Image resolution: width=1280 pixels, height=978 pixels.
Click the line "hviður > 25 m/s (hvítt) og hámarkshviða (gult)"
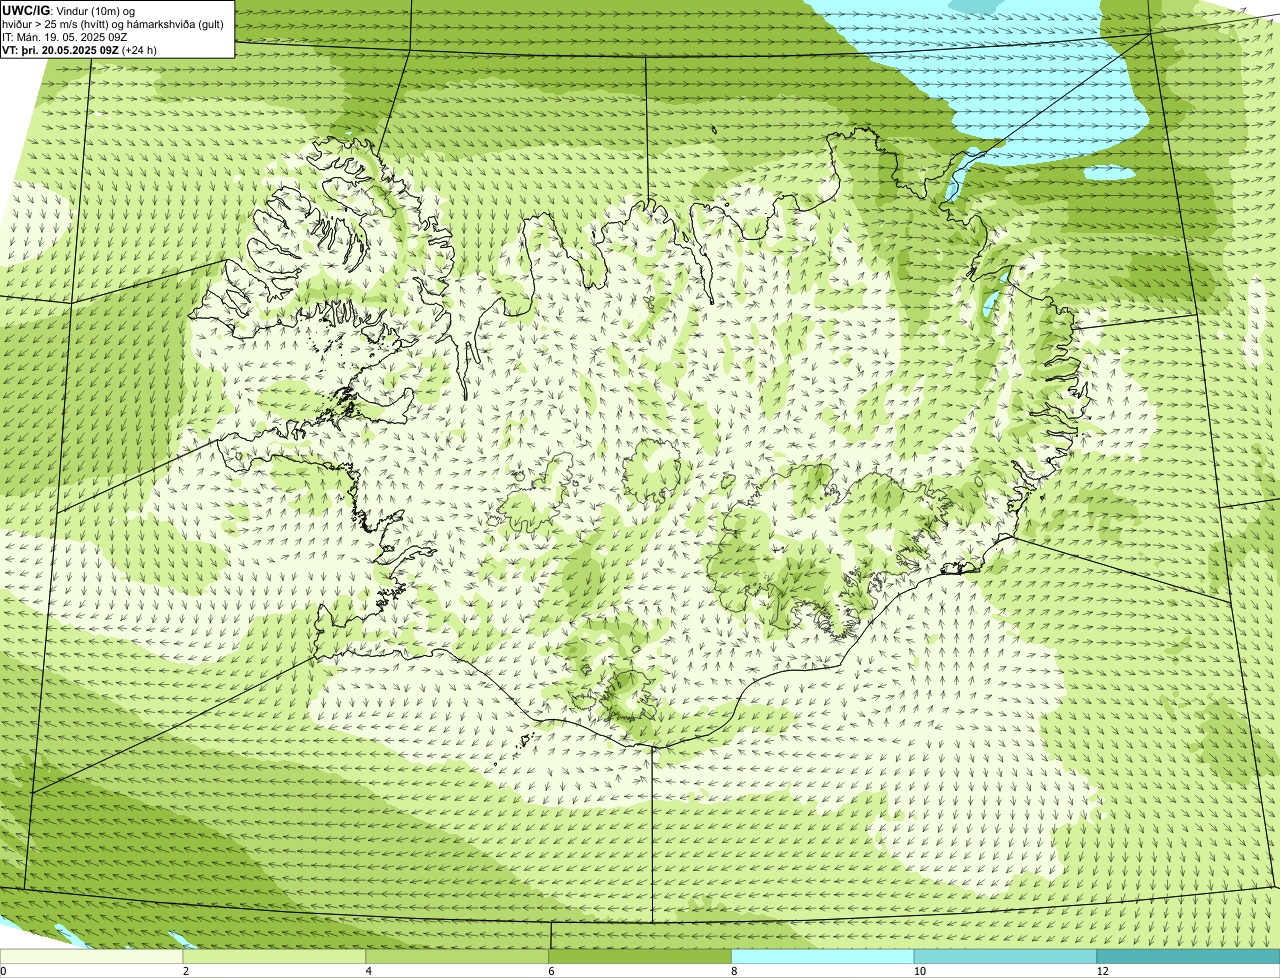coord(113,24)
